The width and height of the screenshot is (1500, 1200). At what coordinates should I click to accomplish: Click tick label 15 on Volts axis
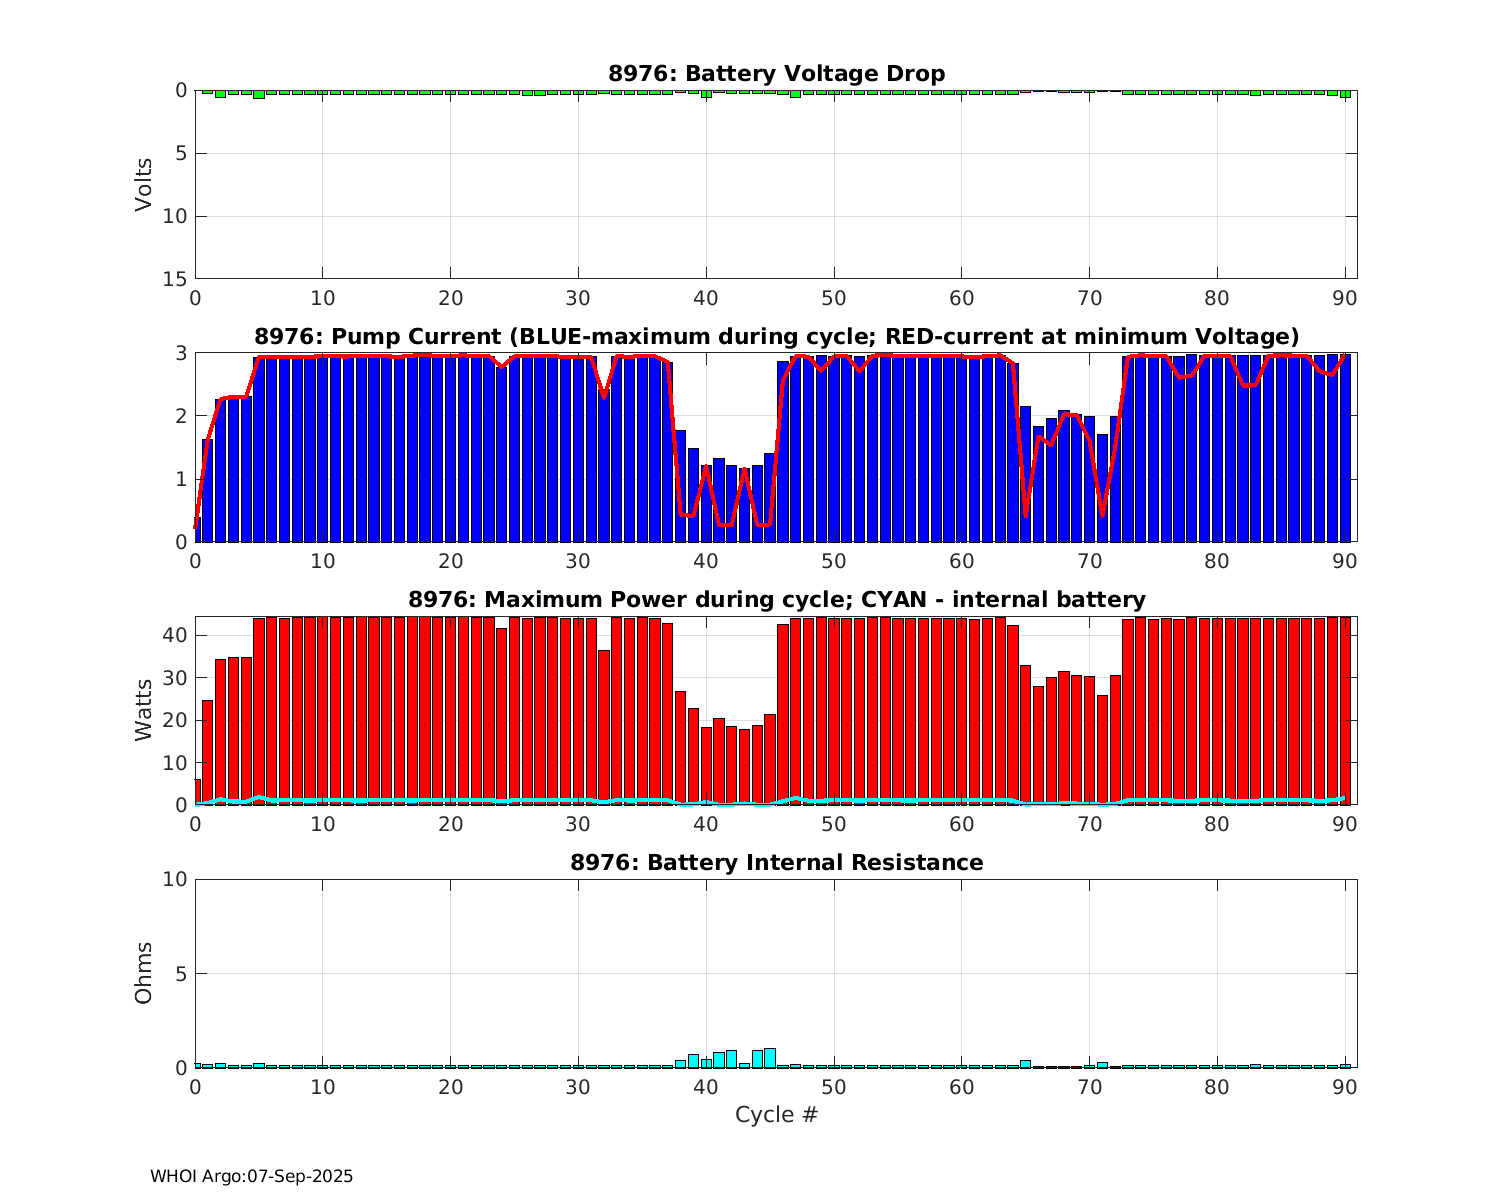click(175, 279)
